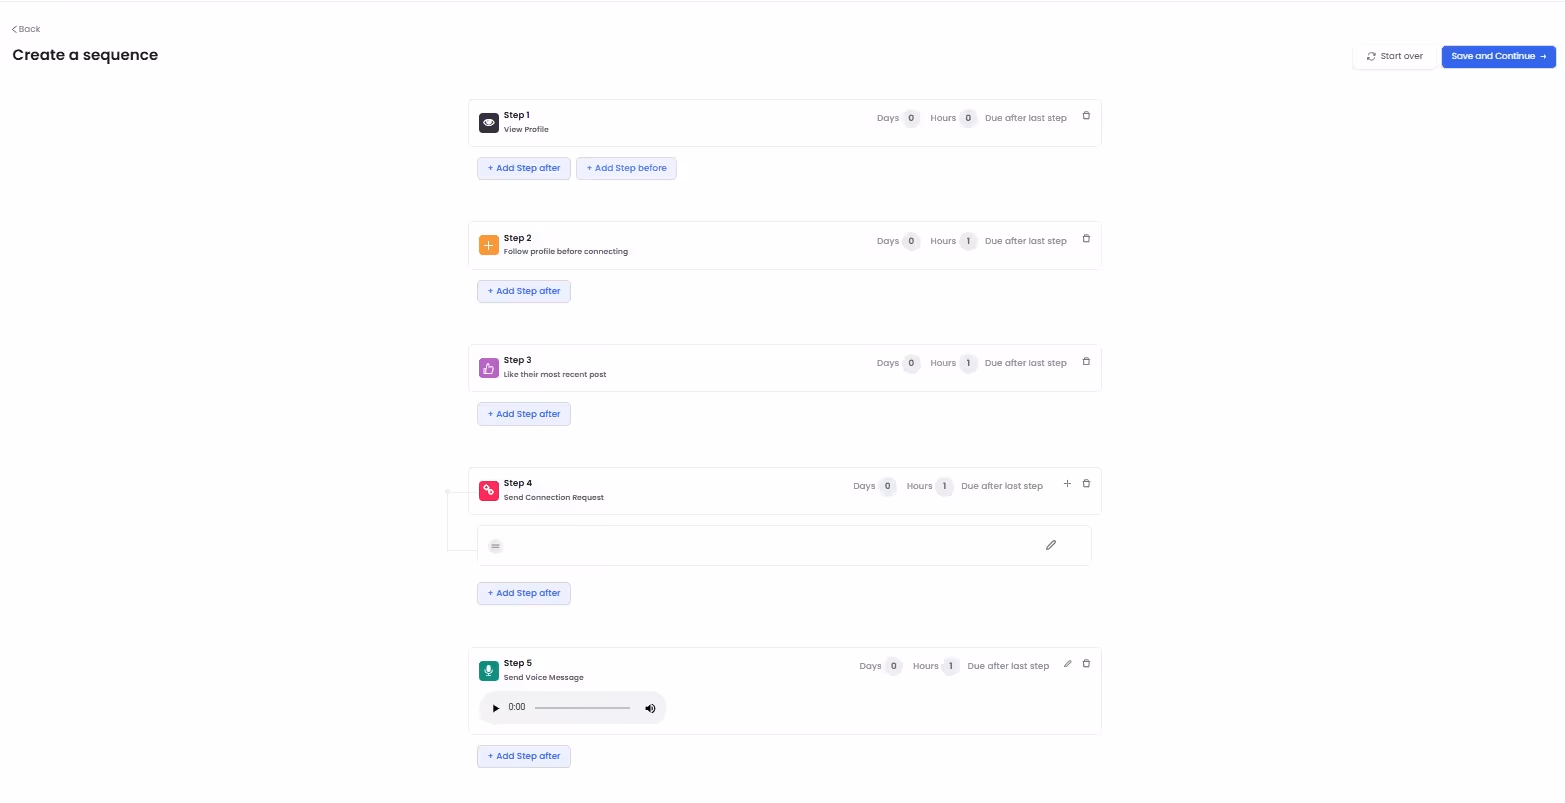Delete Step 1 using its trash icon
The height and width of the screenshot is (803, 1565).
(x=1086, y=116)
